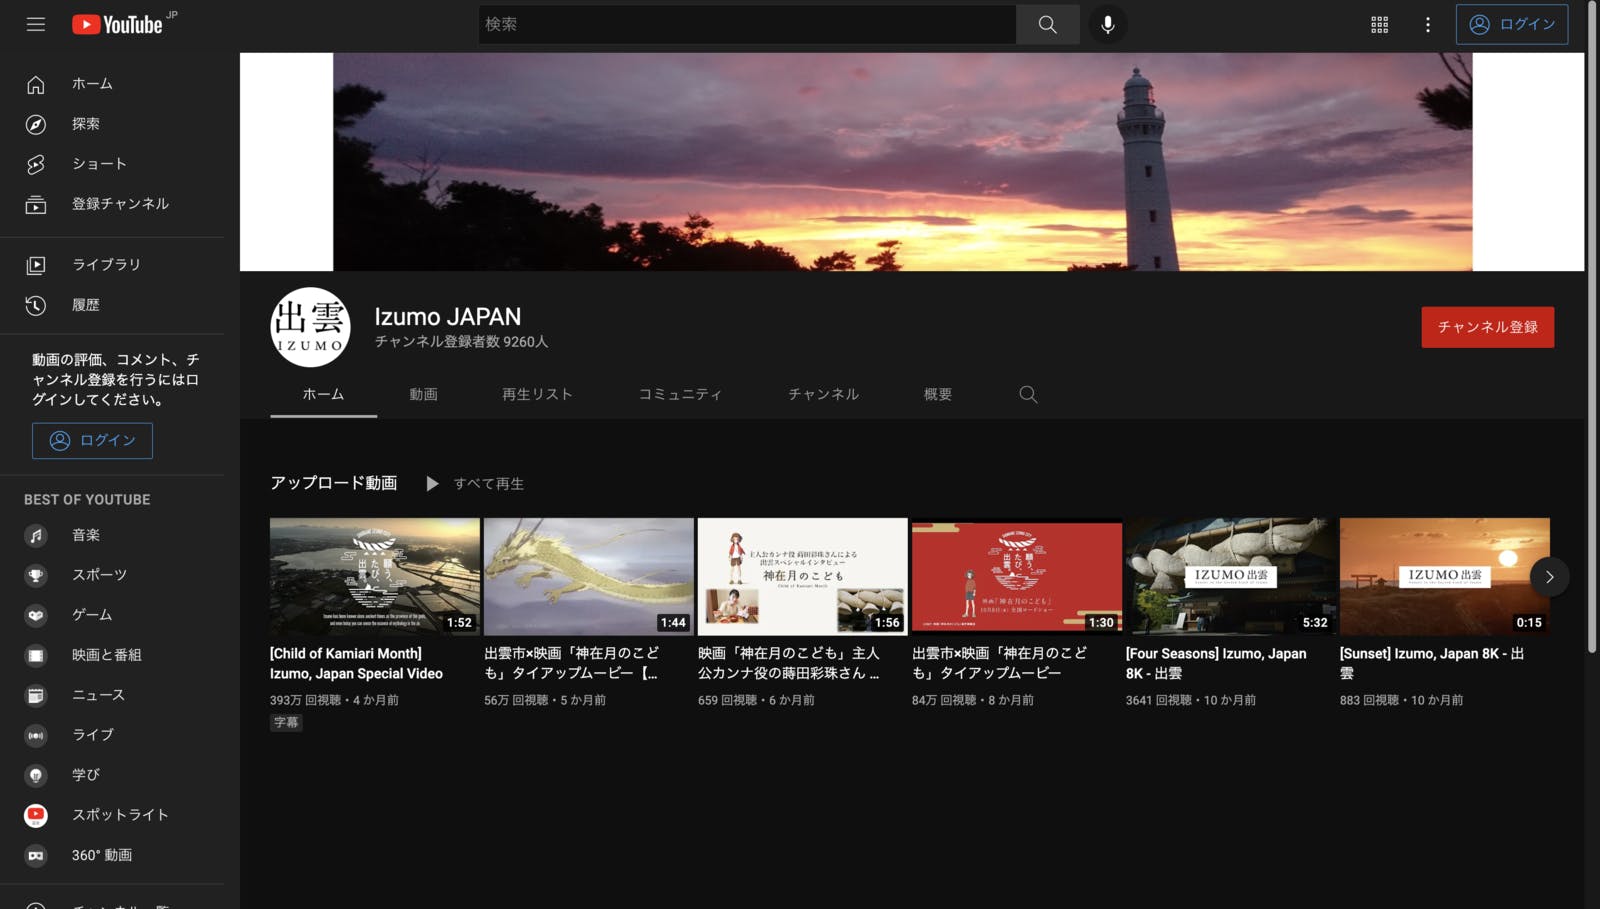Open Child of Kamiari Month video thumbnail
This screenshot has height=909, width=1600.
(x=375, y=576)
